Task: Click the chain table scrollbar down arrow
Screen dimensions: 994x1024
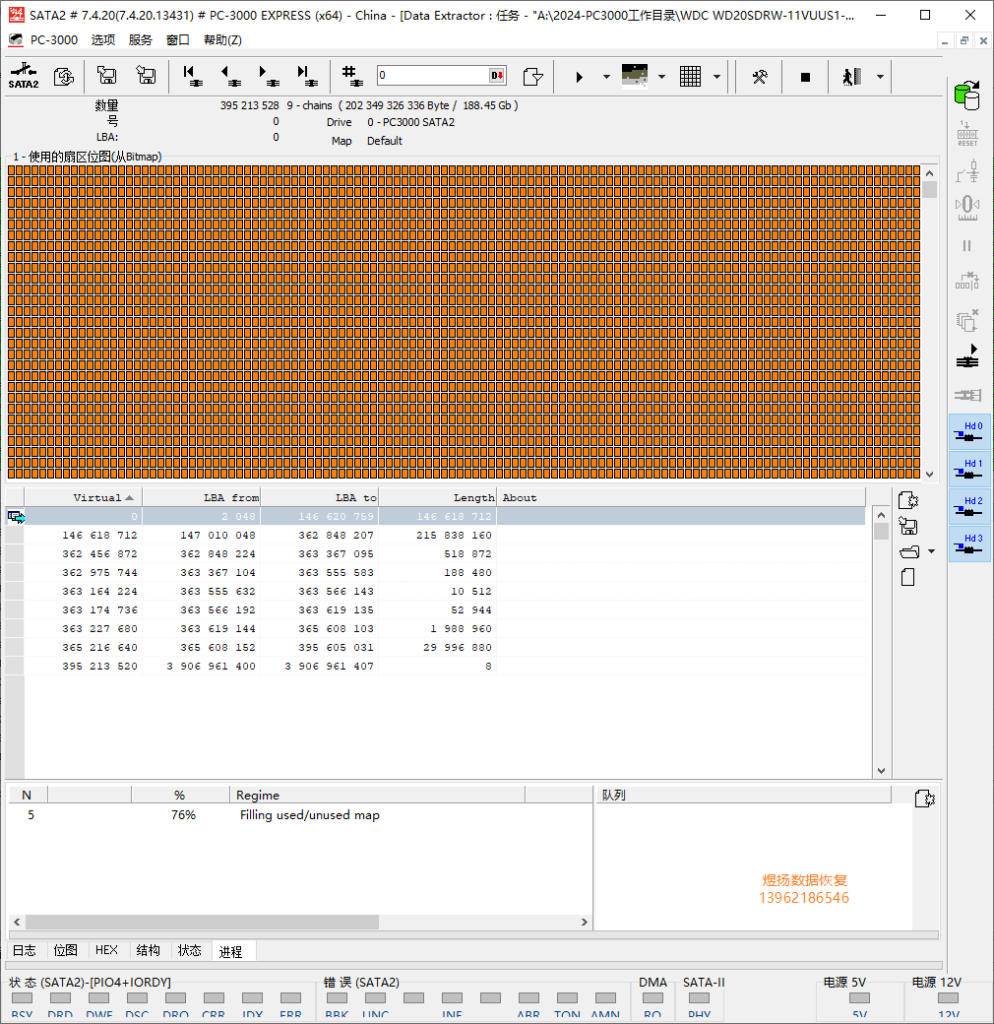Action: [x=881, y=771]
